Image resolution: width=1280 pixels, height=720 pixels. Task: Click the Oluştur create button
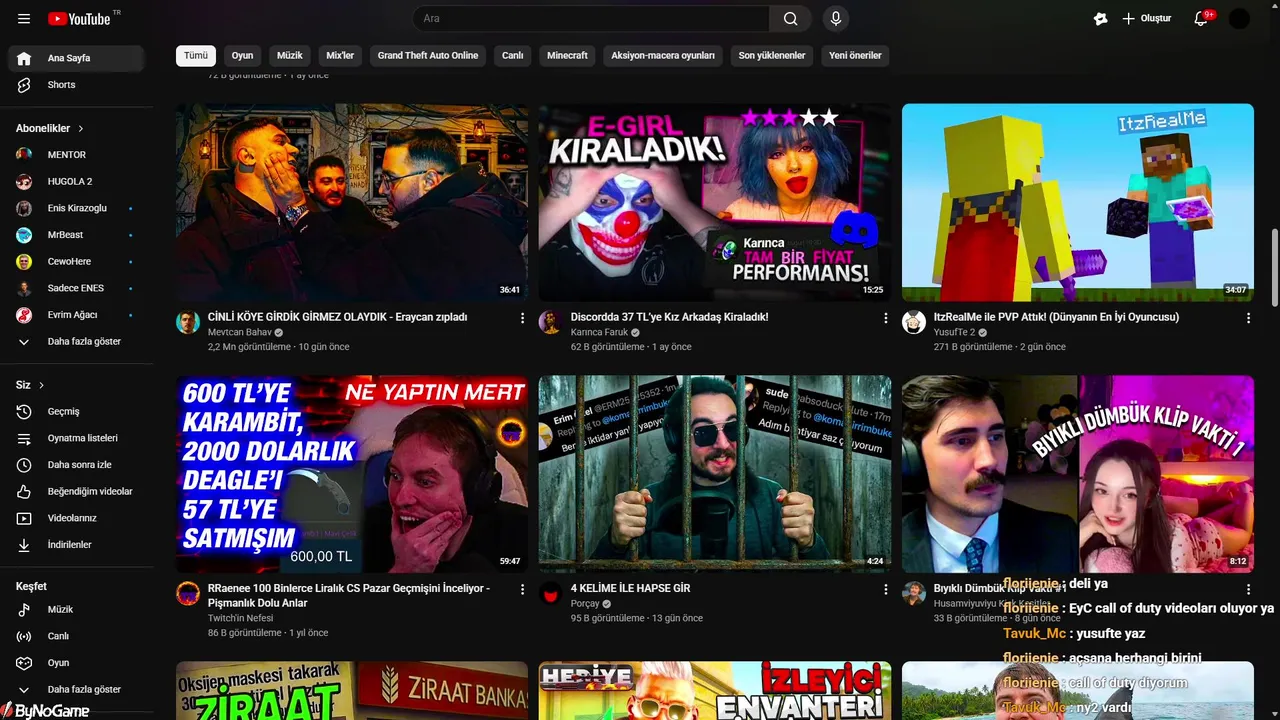pyautogui.click(x=1146, y=18)
